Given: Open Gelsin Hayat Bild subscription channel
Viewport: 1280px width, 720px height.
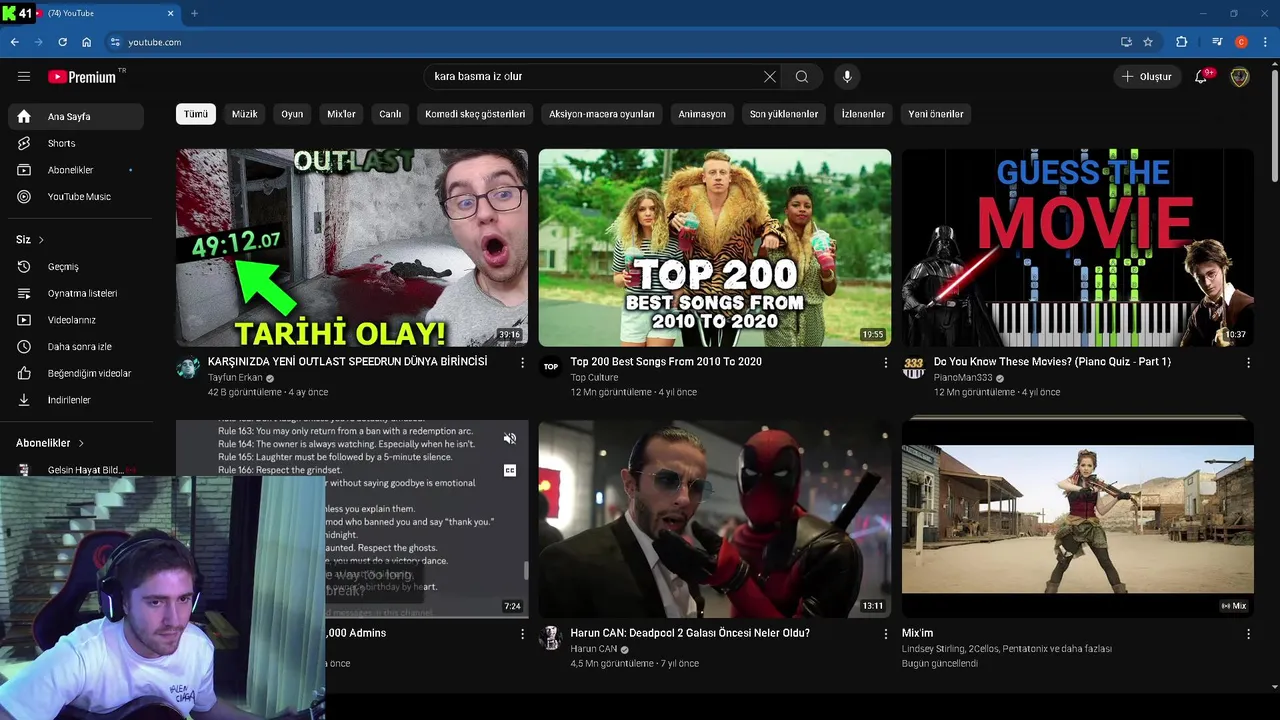Looking at the screenshot, I should click(76, 470).
